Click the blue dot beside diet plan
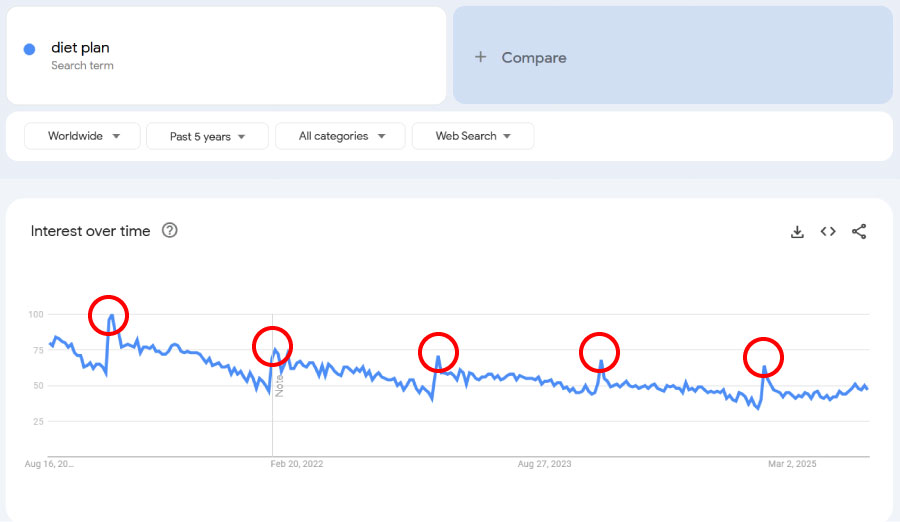Viewport: 900px width, 522px height. coord(30,49)
